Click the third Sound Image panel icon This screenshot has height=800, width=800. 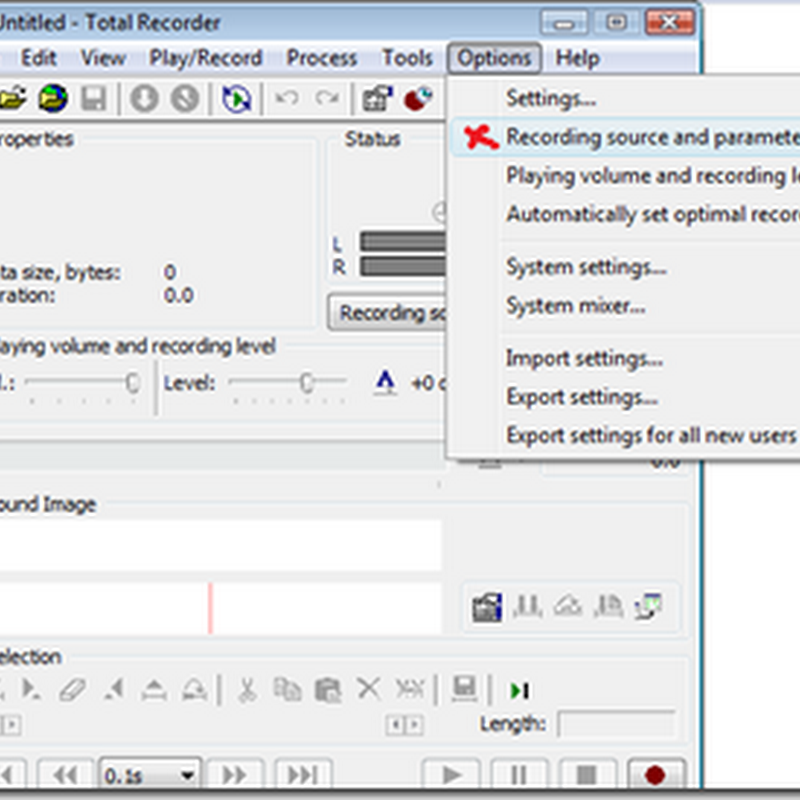pos(568,607)
